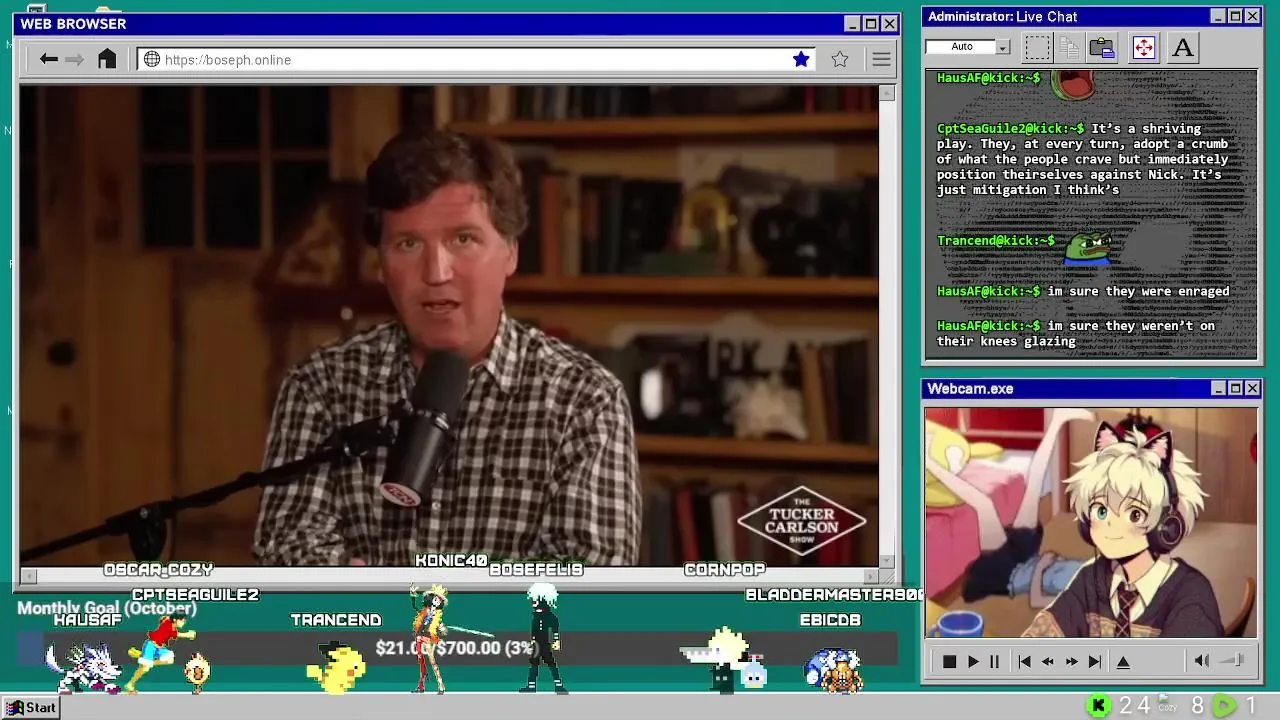Pause playback in Webcam.exe

(x=994, y=662)
